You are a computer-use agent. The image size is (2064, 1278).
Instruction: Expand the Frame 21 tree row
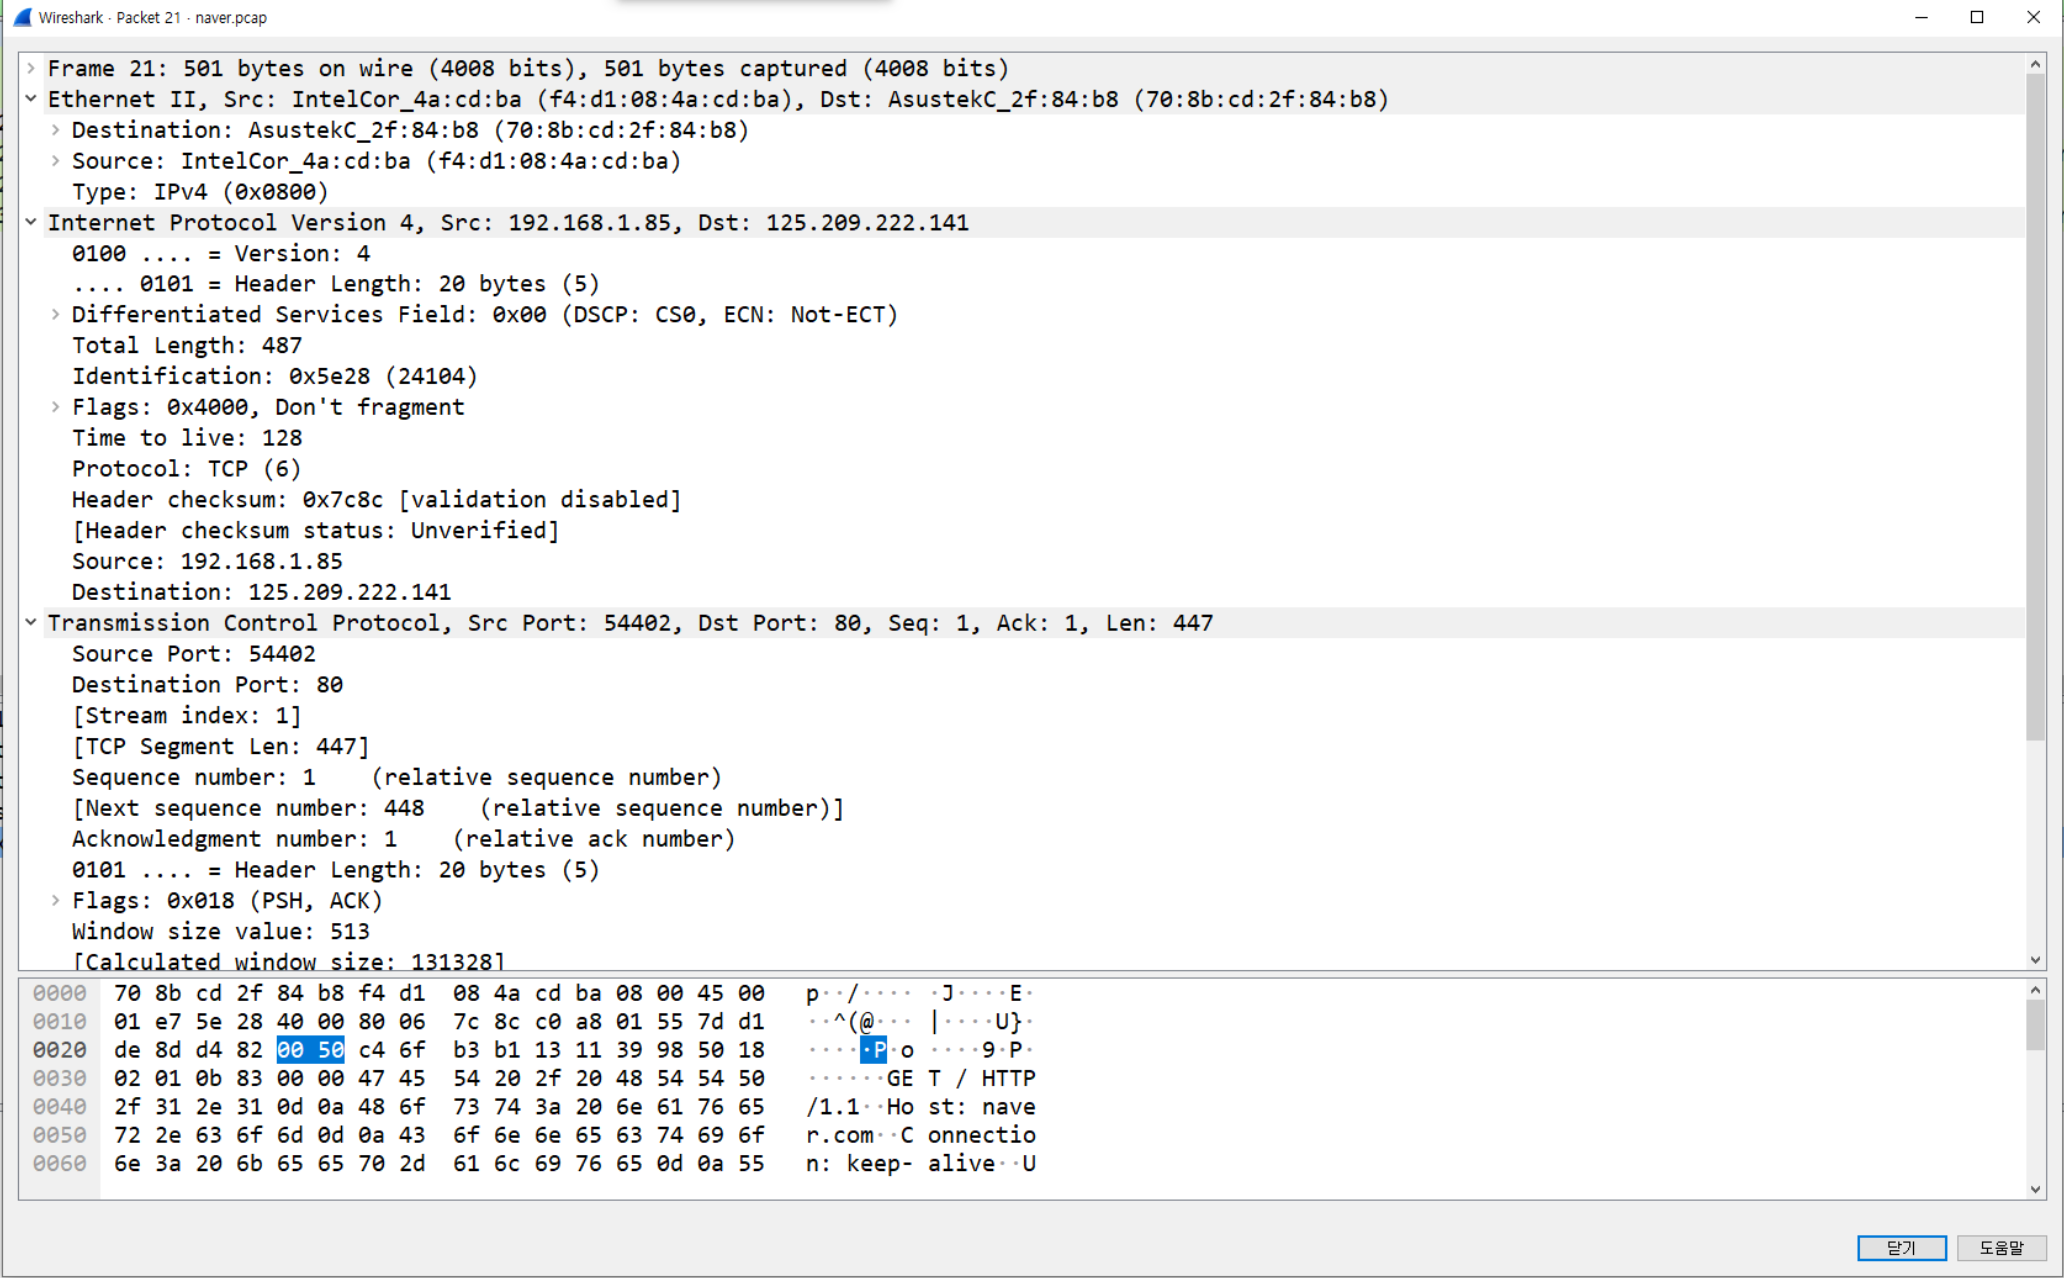click(31, 68)
